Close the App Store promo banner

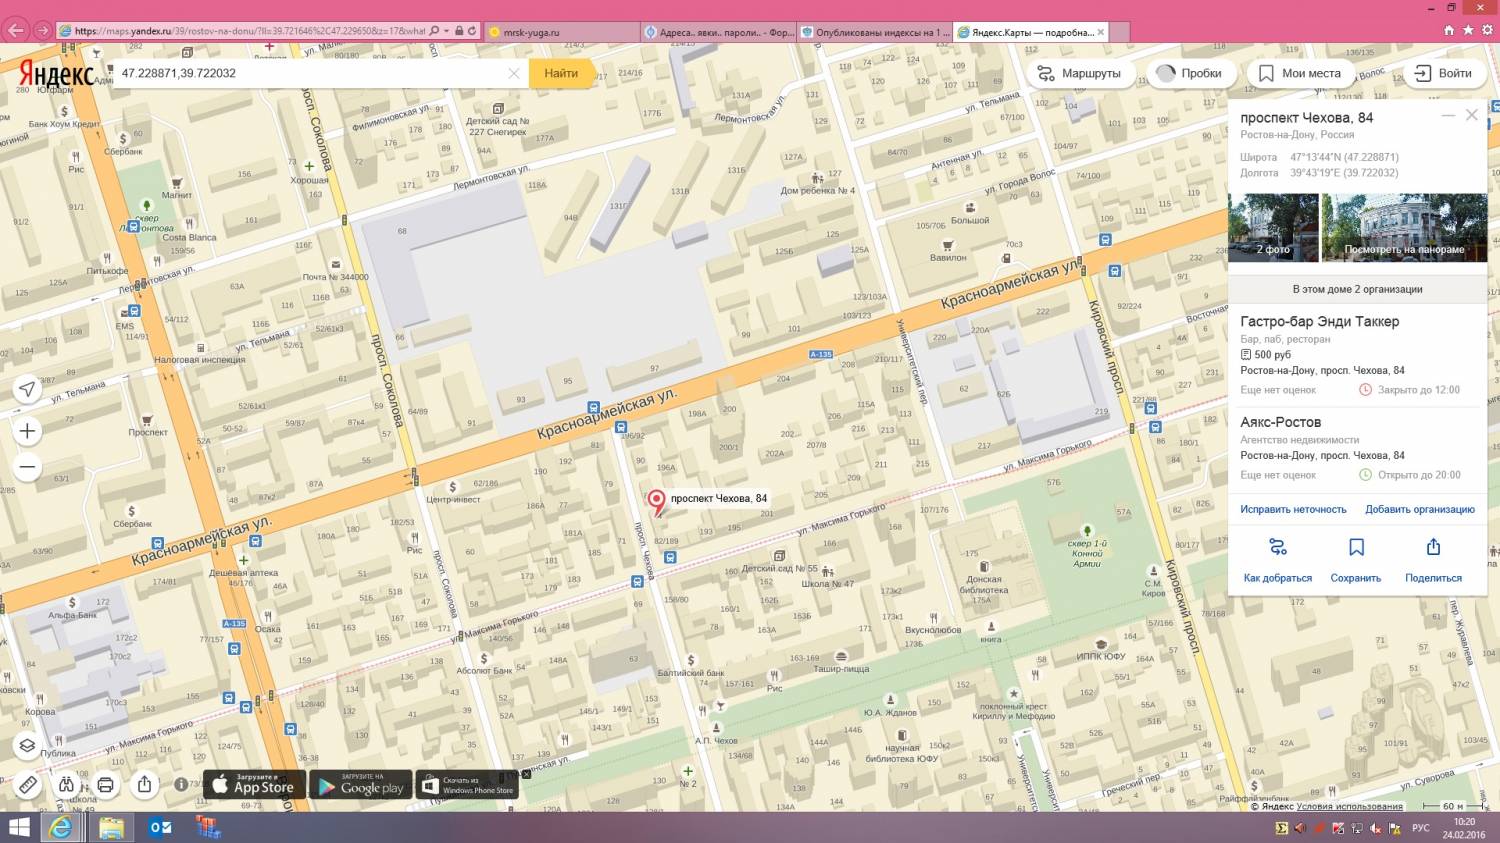point(526,774)
